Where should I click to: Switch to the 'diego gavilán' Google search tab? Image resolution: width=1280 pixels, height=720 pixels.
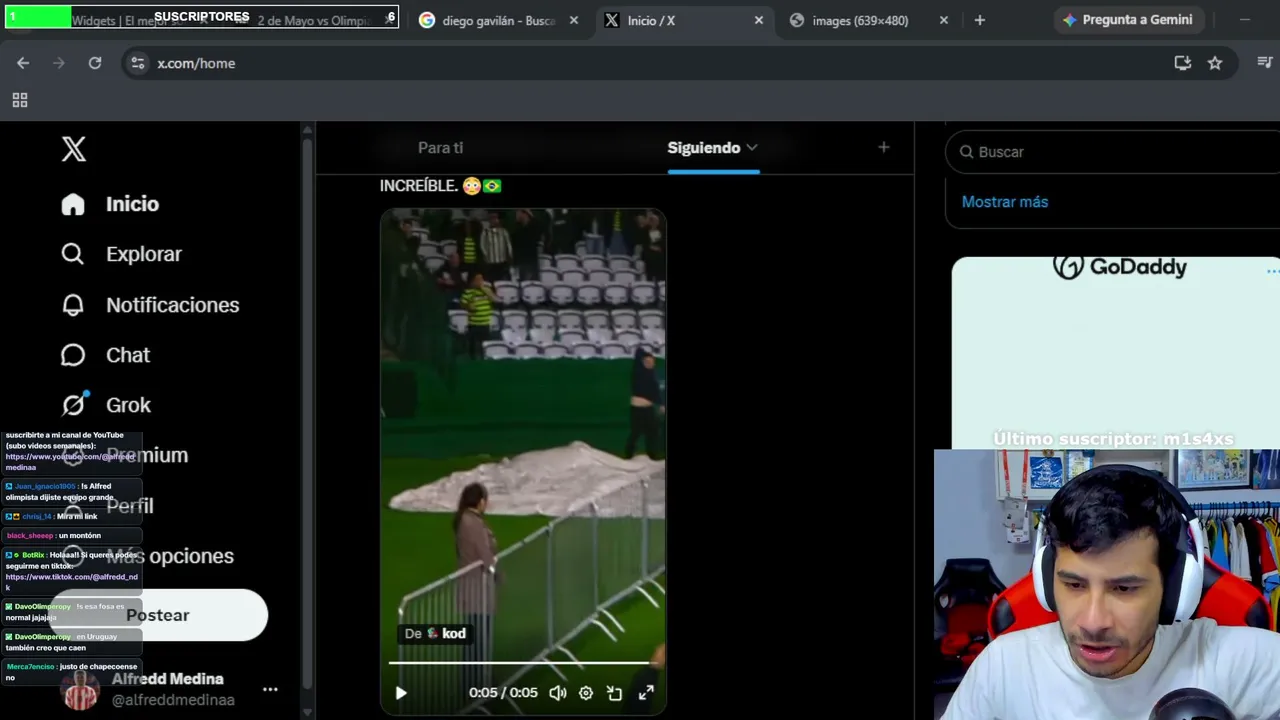coord(499,20)
